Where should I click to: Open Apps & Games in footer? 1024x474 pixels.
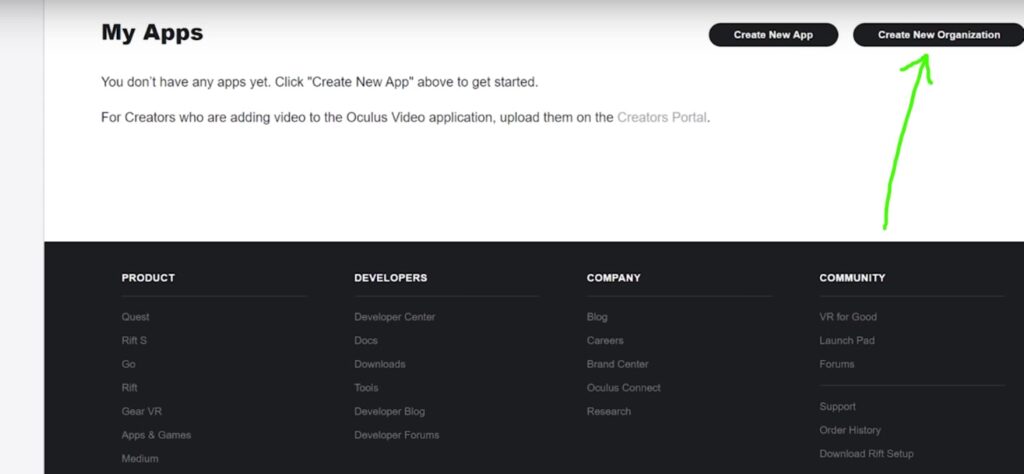pyautogui.click(x=156, y=435)
